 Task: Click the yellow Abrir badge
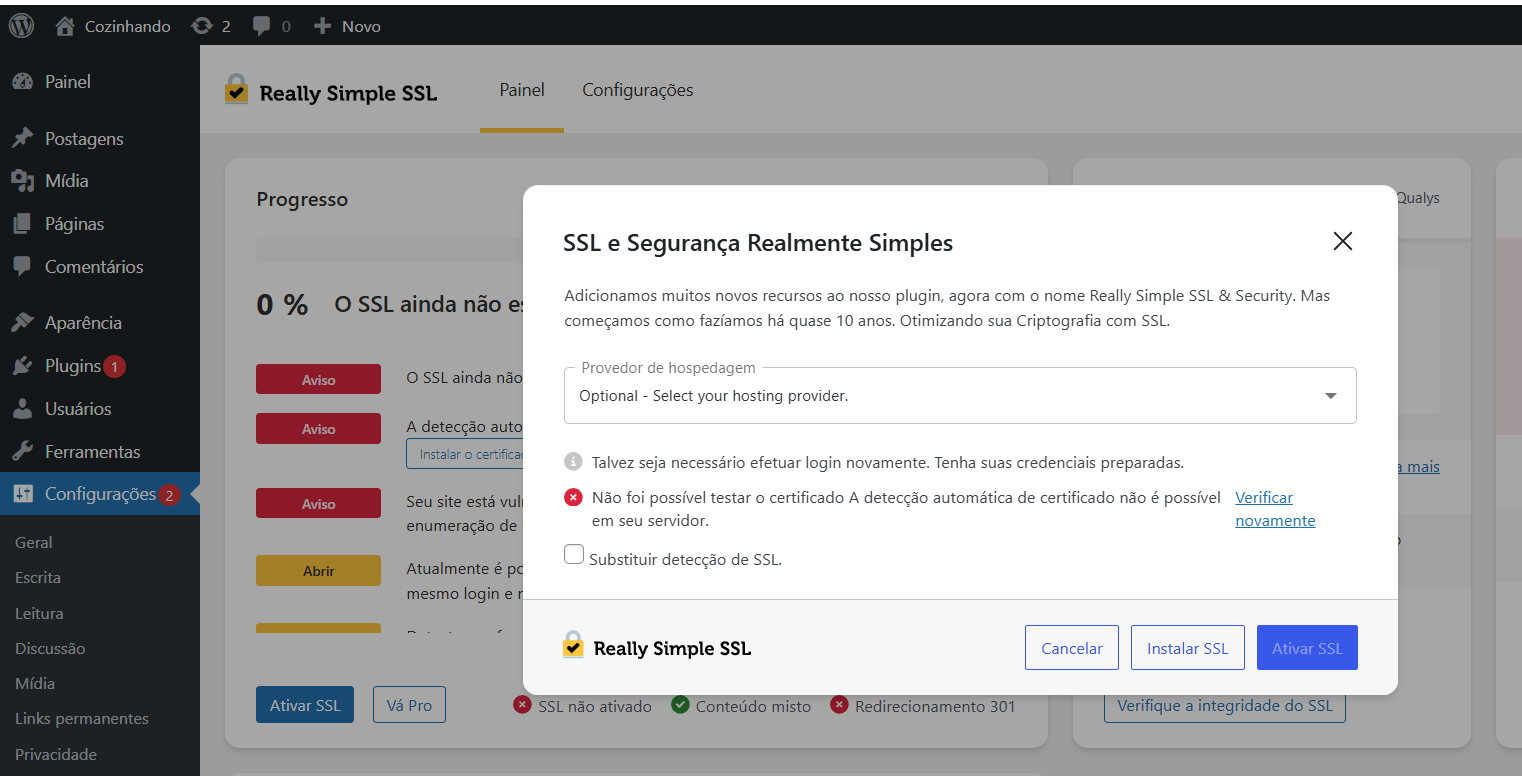pyautogui.click(x=318, y=571)
